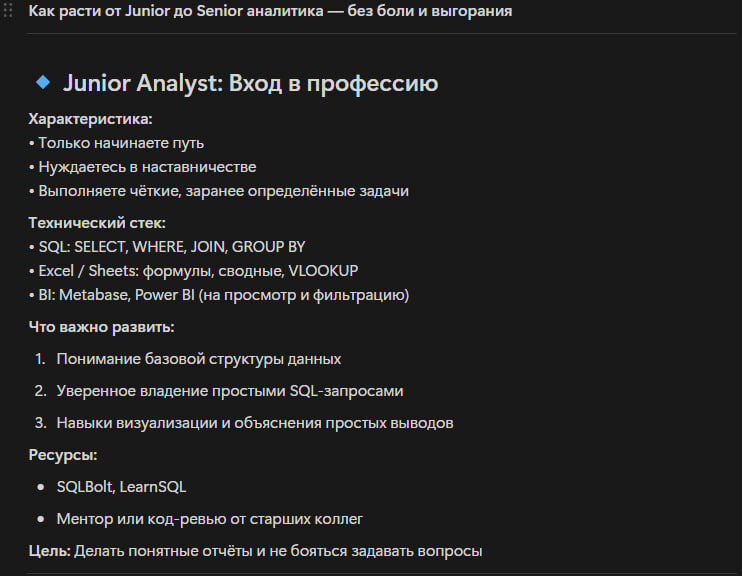Click the heading 'Junior Analyst: Вход в профессию'
Viewport: 742px width, 576px height.
(x=250, y=83)
